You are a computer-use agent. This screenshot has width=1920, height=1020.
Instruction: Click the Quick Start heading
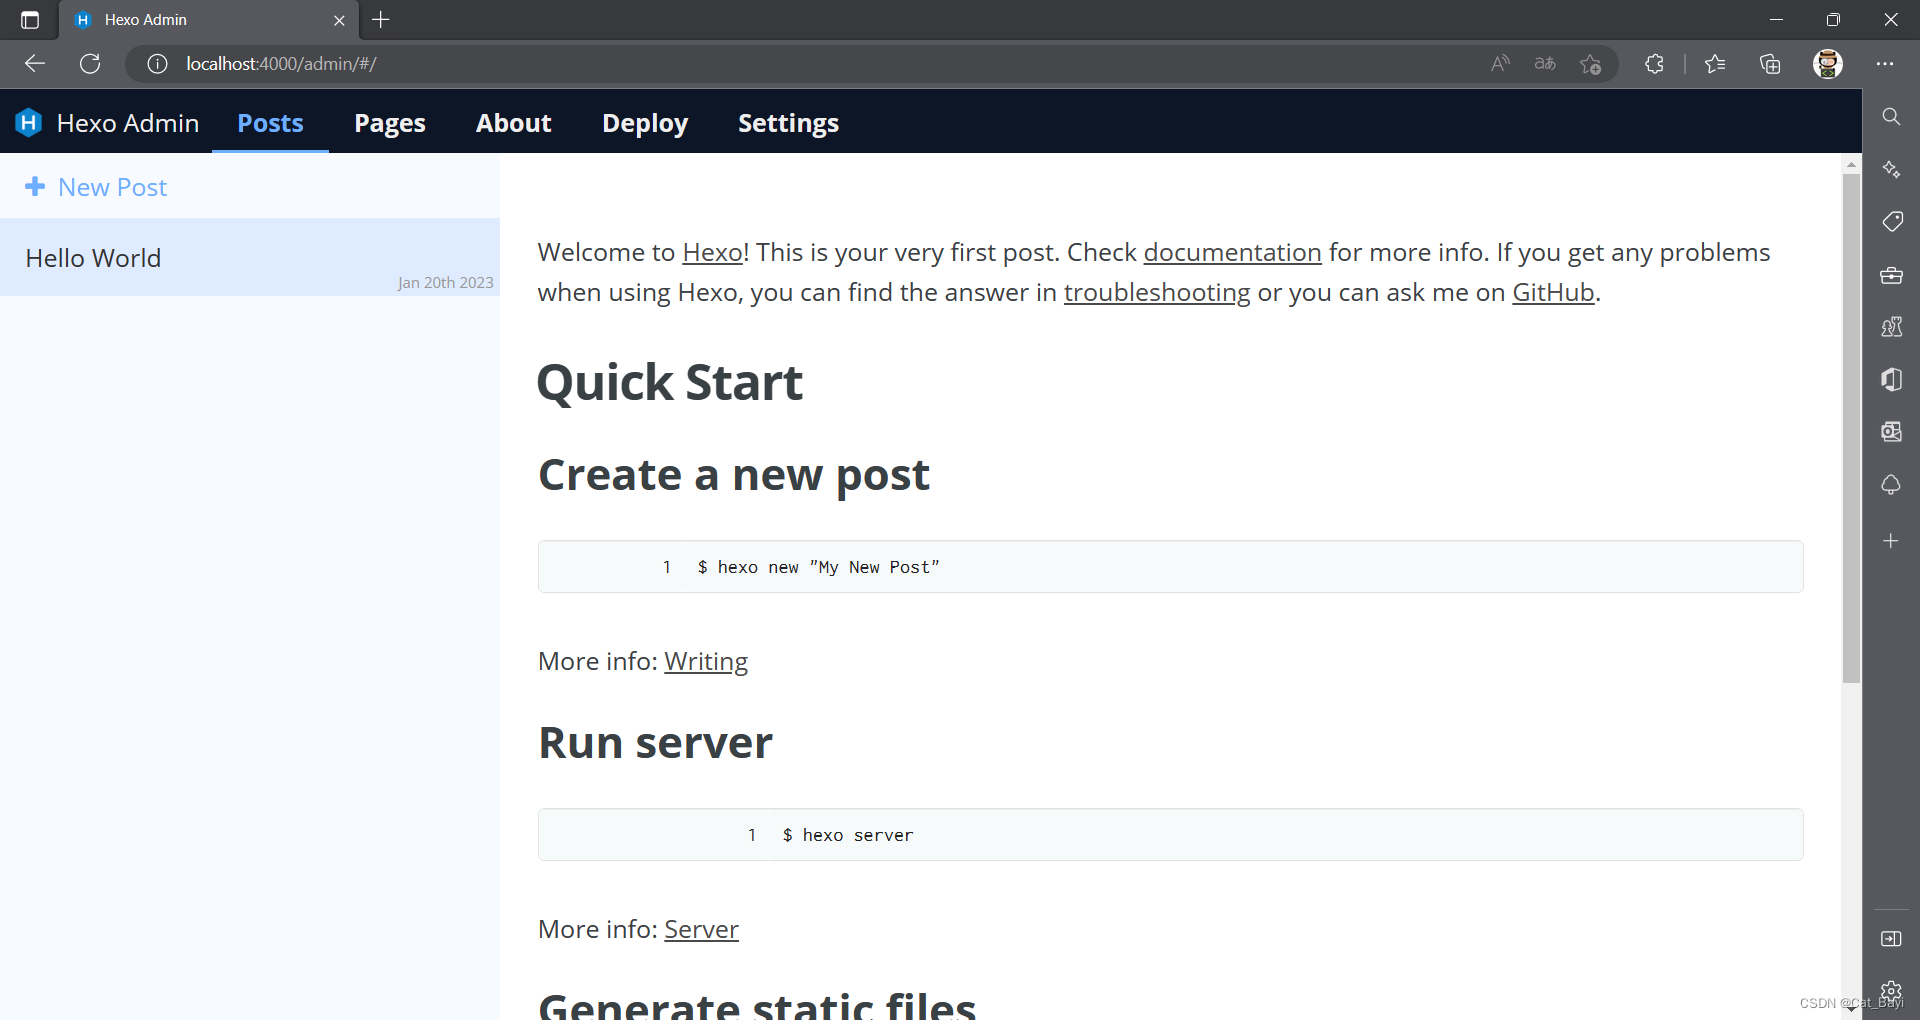tap(670, 382)
